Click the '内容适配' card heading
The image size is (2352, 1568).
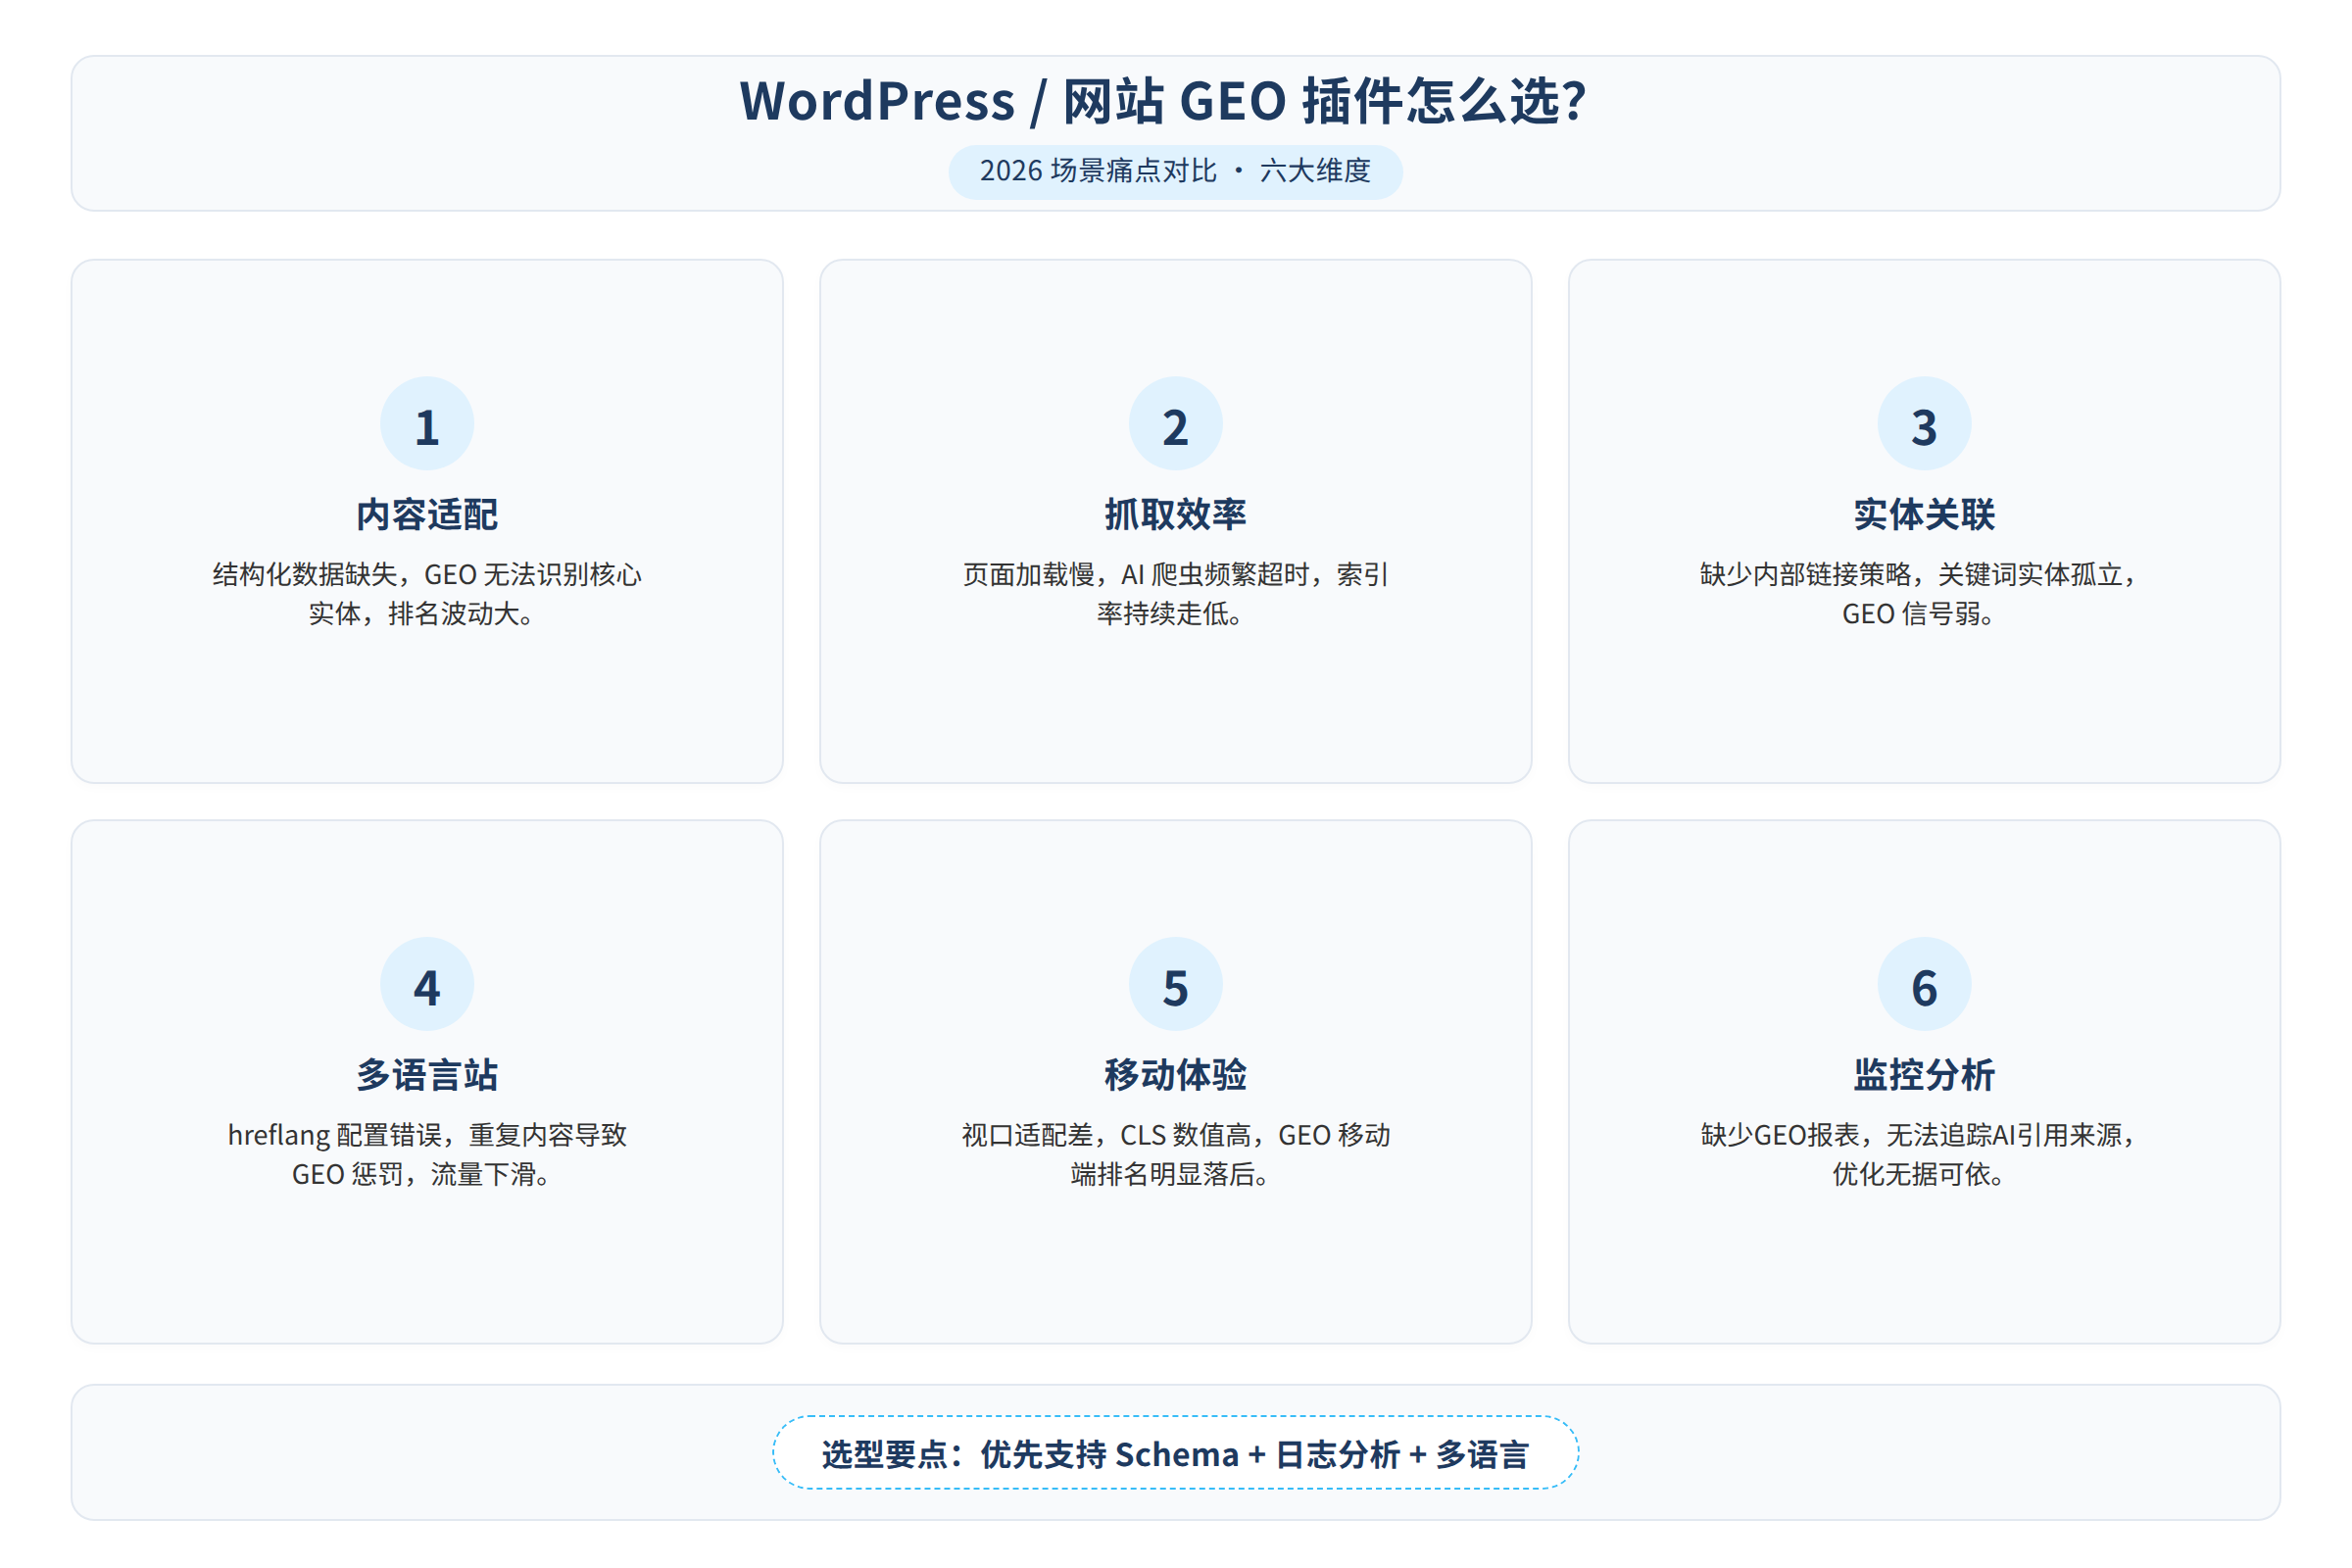click(427, 514)
